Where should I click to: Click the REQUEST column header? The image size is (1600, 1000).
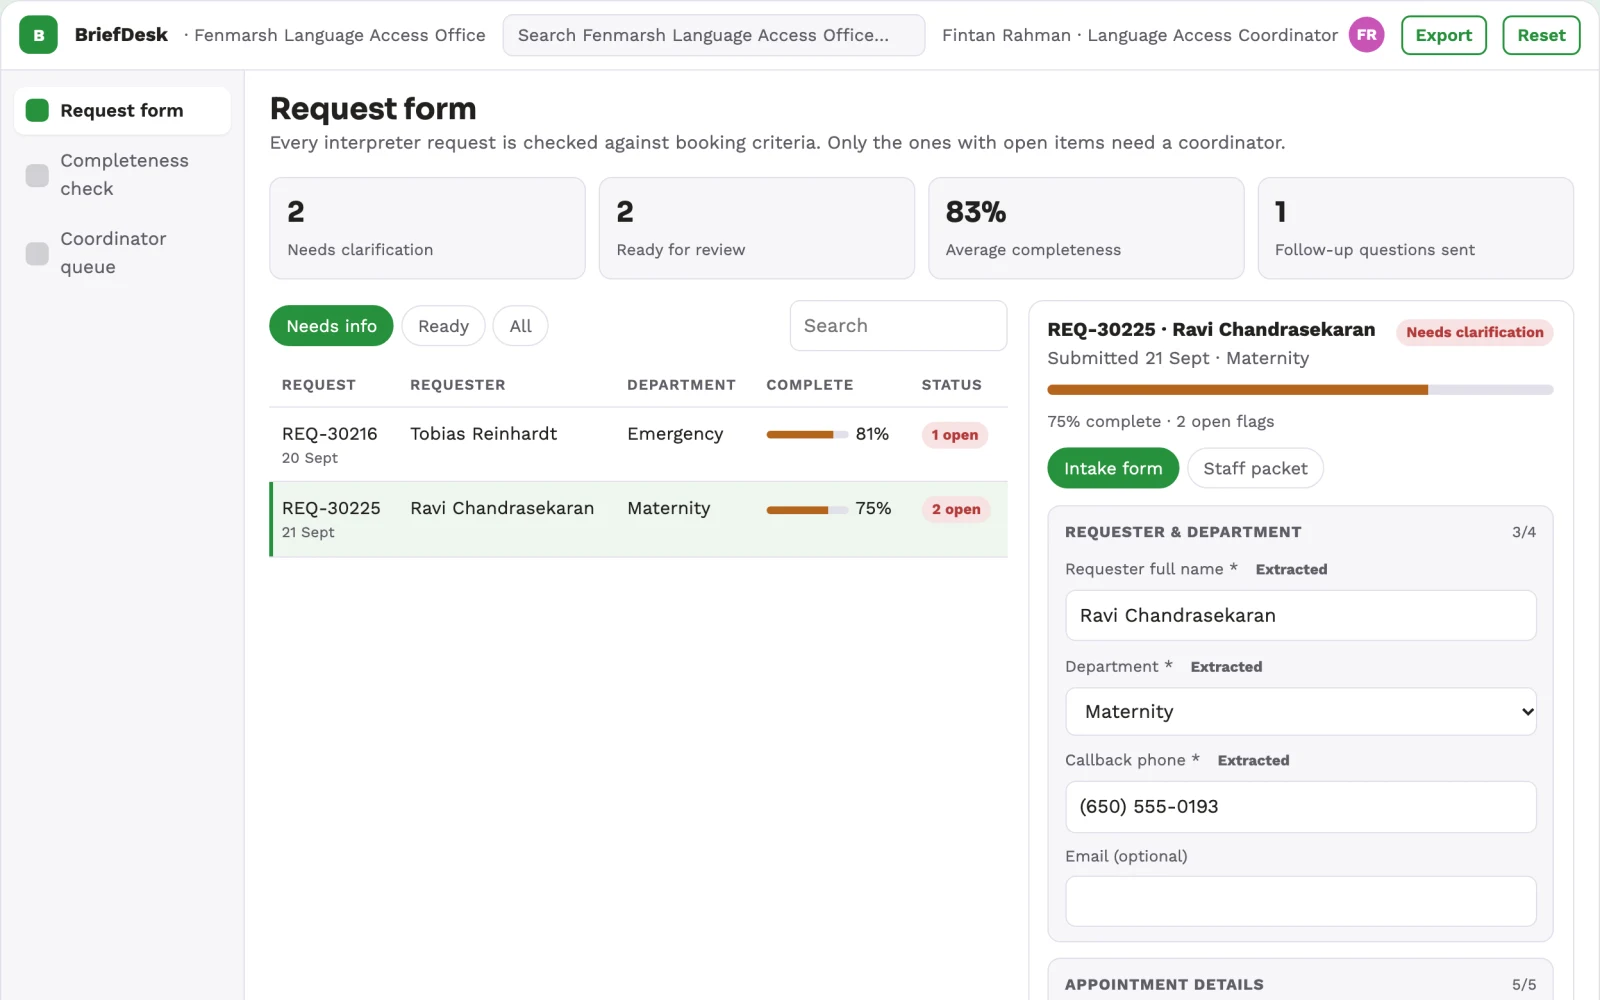(319, 385)
